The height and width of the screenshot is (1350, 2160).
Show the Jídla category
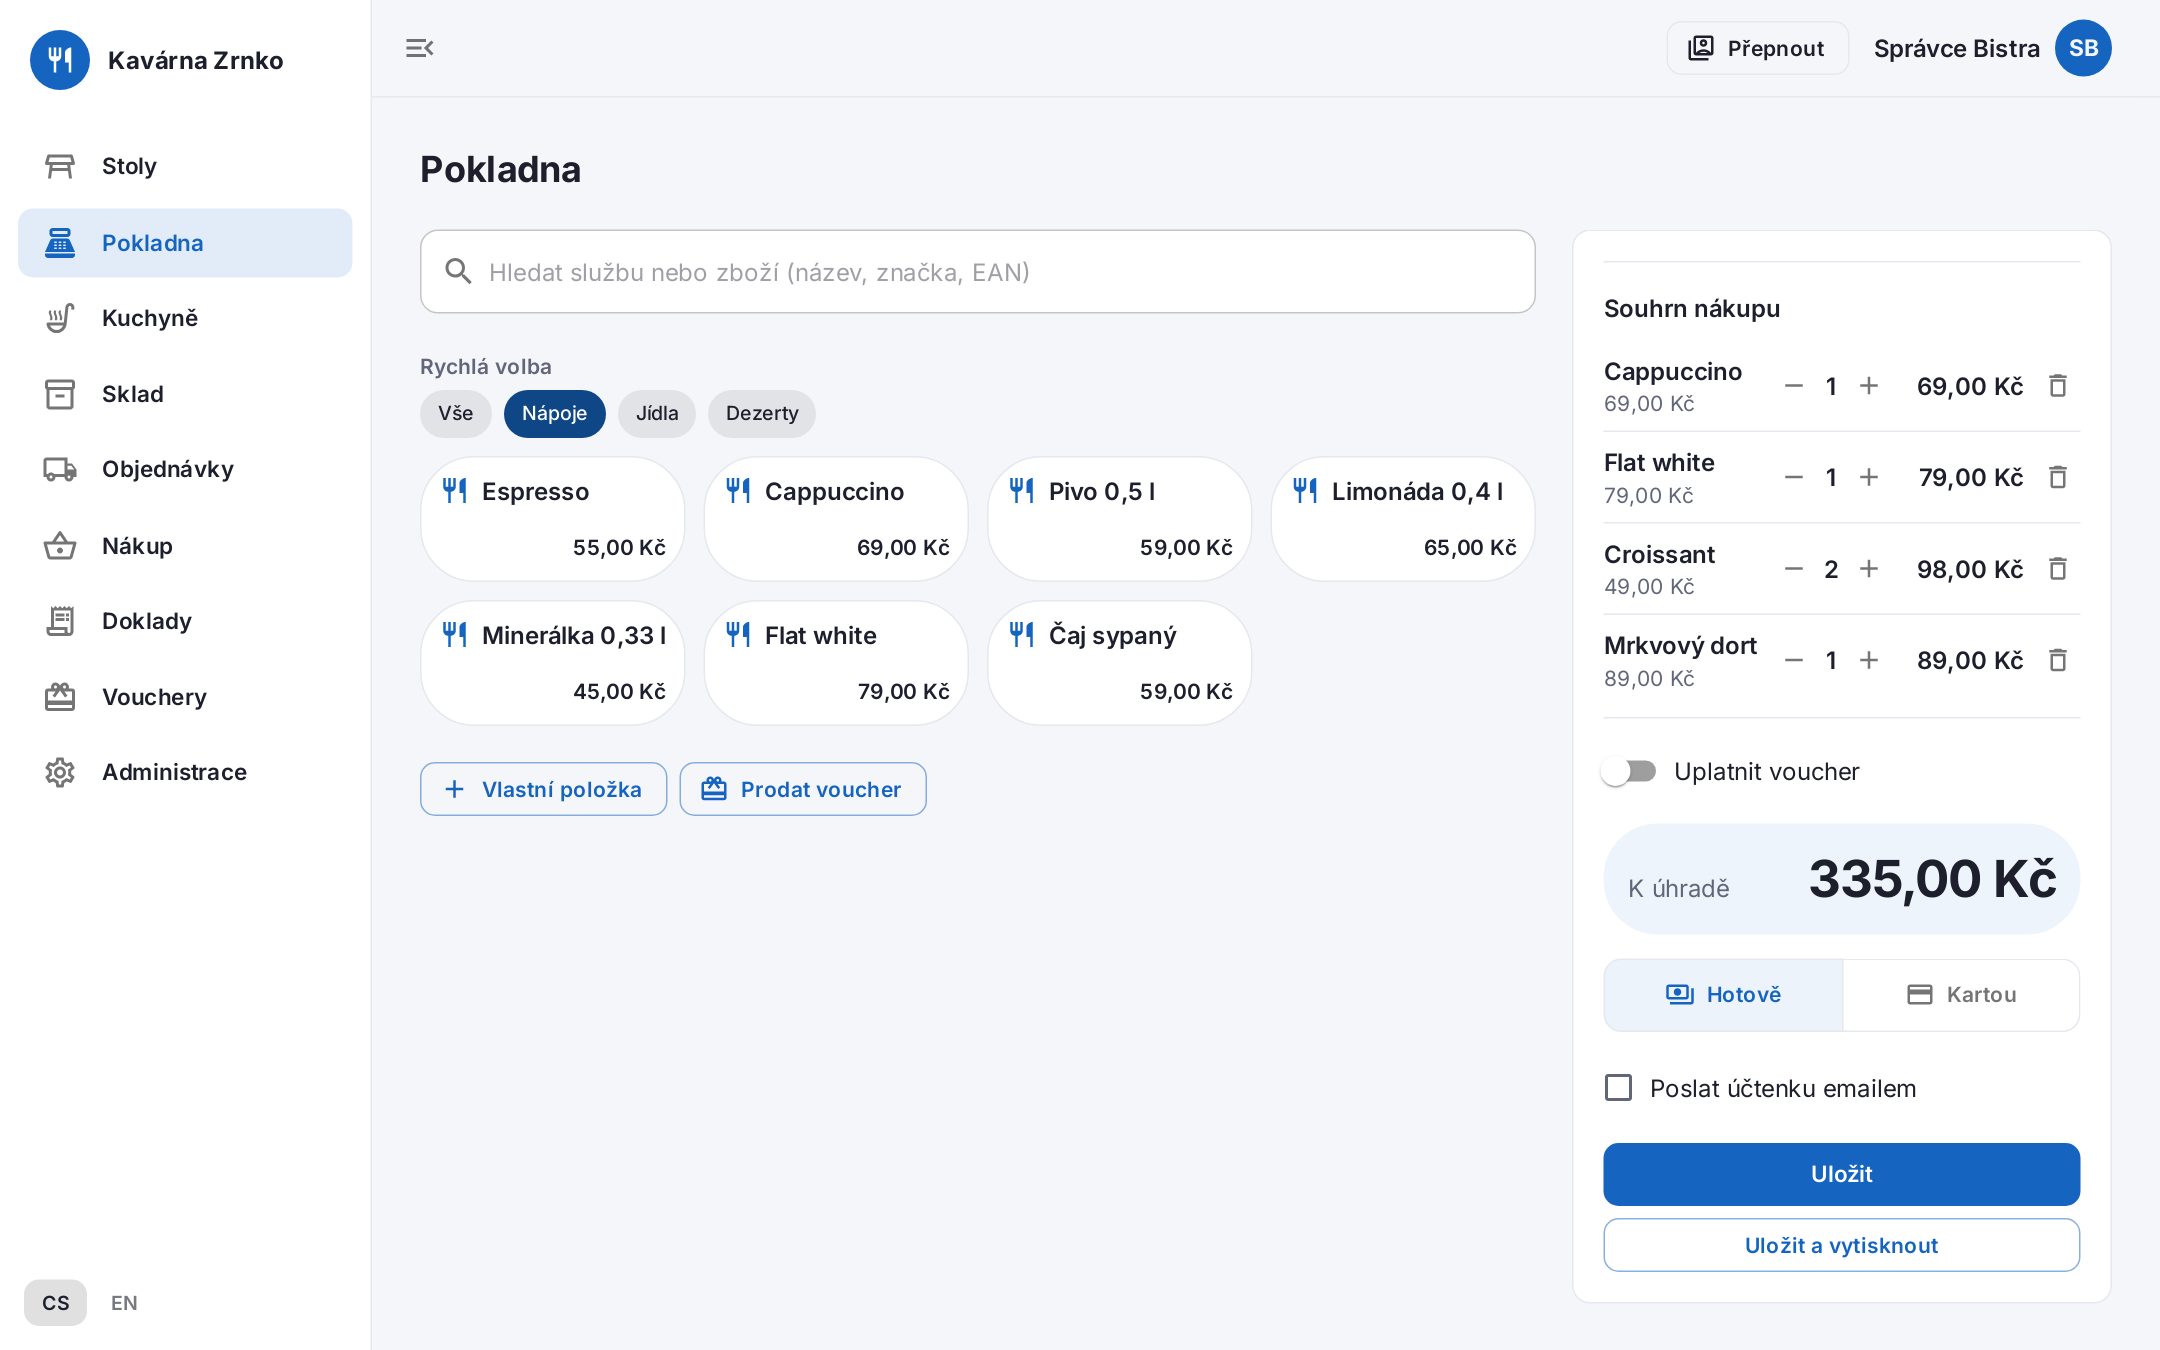(x=657, y=413)
